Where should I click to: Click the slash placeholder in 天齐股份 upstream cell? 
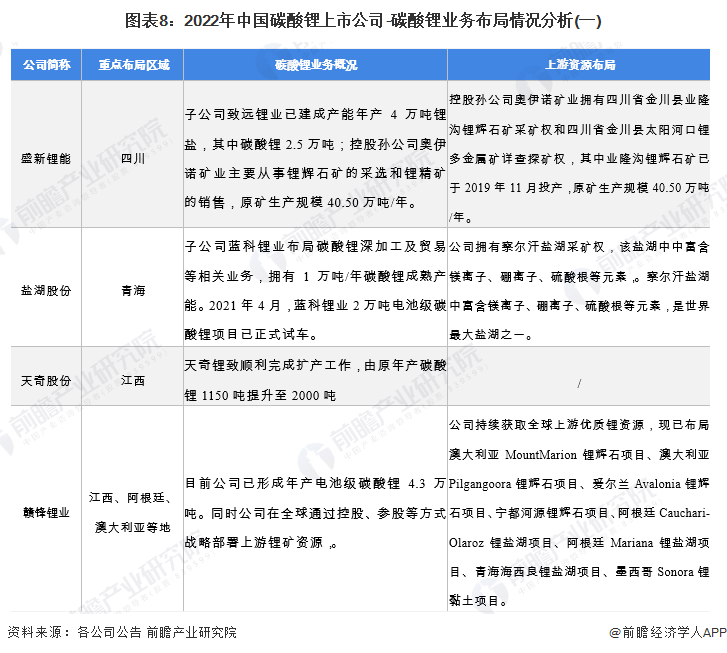[579, 384]
